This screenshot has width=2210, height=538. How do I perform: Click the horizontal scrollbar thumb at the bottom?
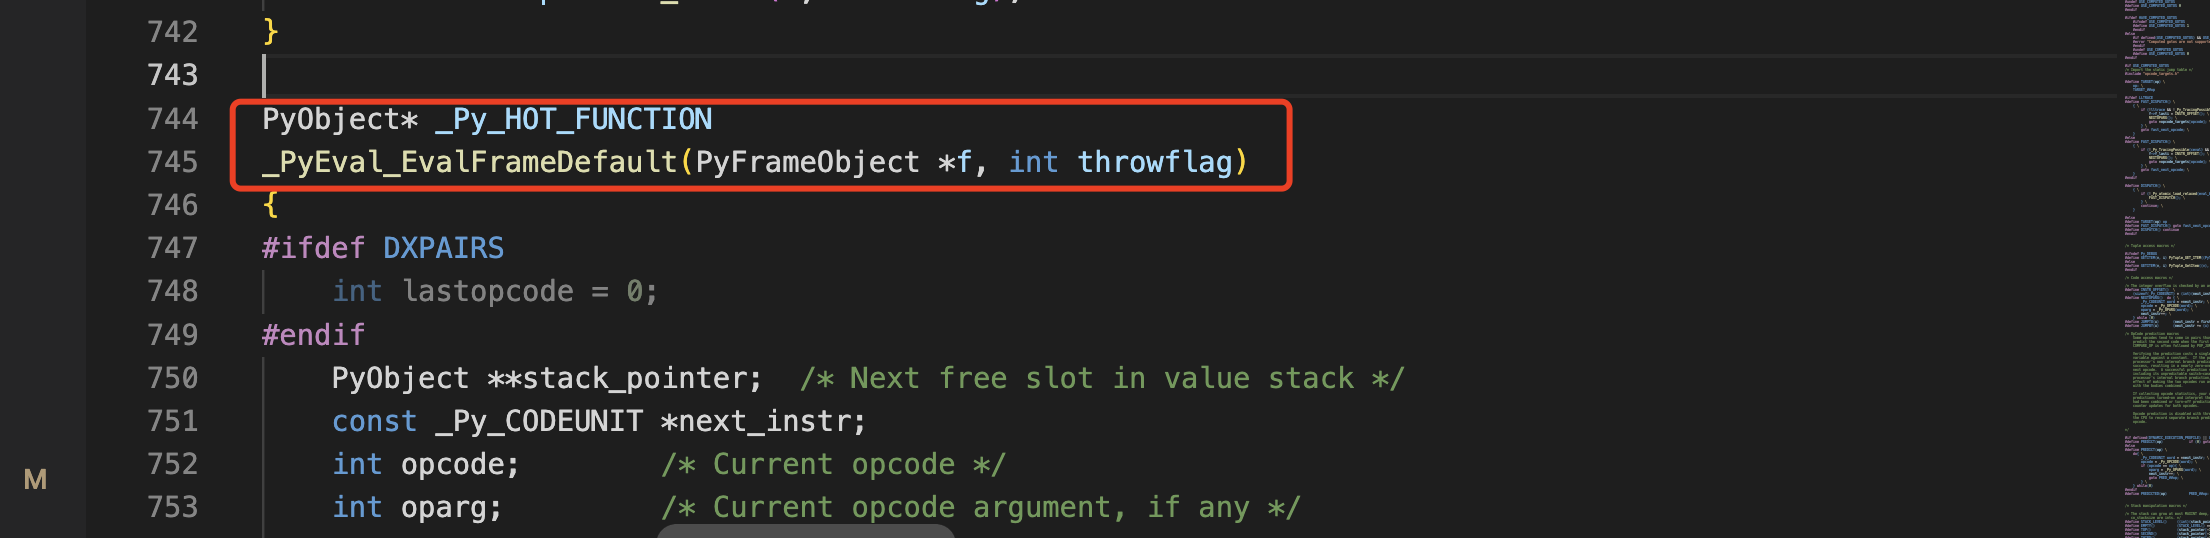(x=806, y=531)
